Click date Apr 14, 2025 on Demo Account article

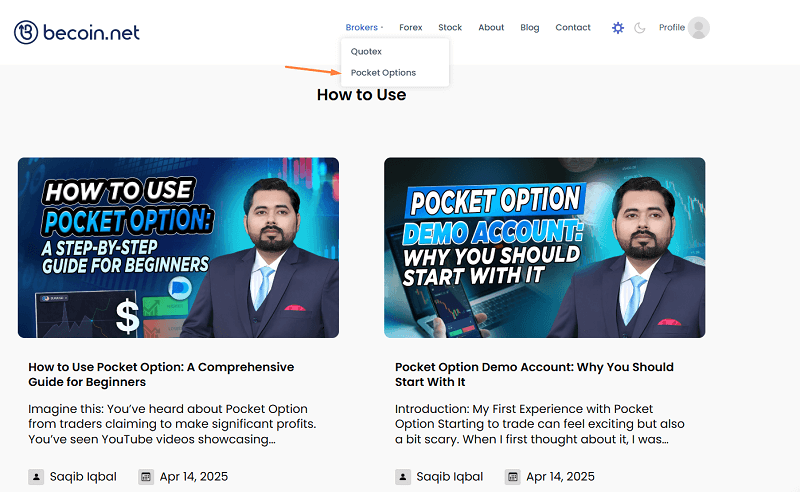click(560, 477)
